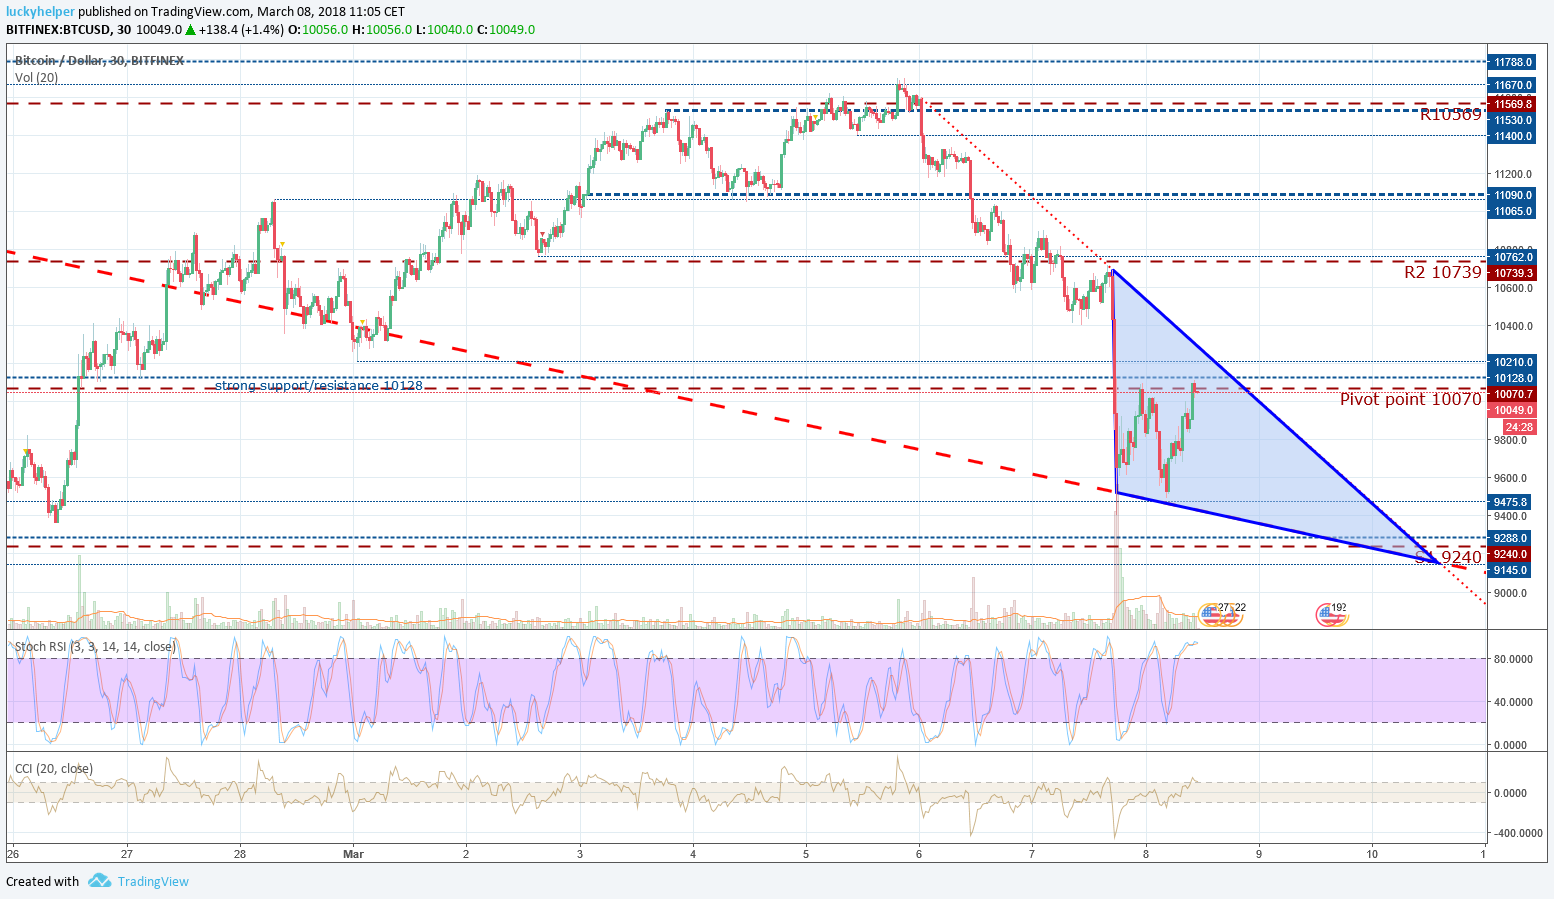Click the 80.0000 Stoch RSI level label
Image resolution: width=1554 pixels, height=899 pixels.
tap(1513, 659)
